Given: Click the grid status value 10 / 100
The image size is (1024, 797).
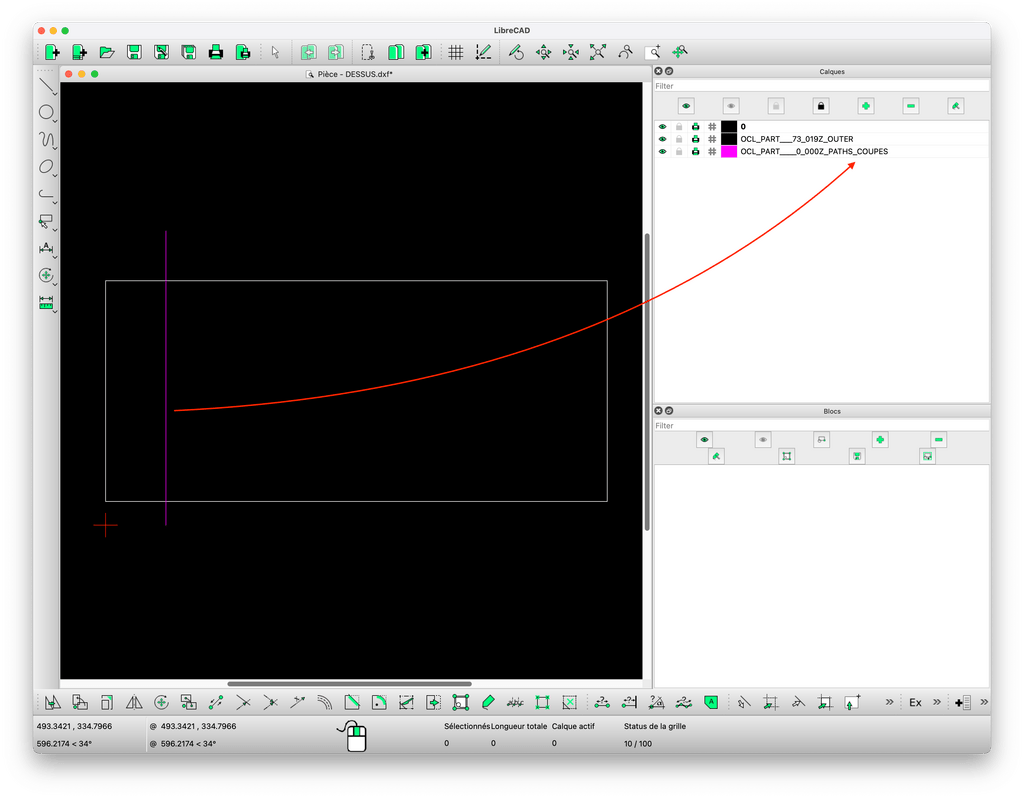Looking at the screenshot, I should [x=637, y=744].
